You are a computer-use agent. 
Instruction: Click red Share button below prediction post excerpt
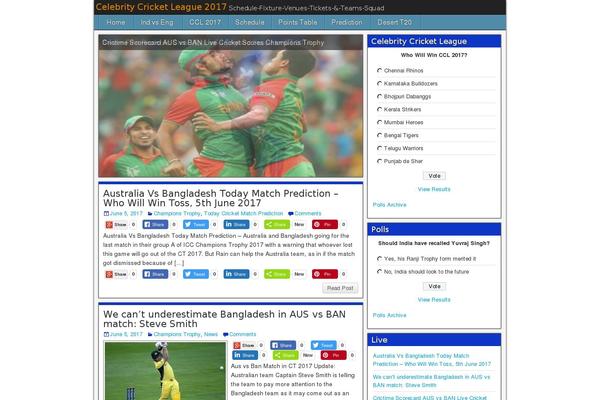click(x=116, y=274)
